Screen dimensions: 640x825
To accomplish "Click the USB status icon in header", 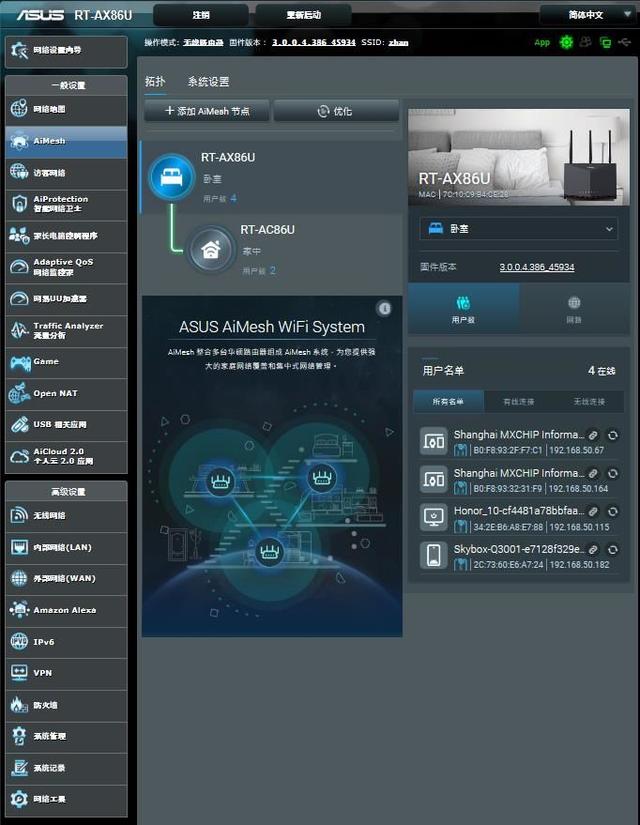I will (625, 42).
